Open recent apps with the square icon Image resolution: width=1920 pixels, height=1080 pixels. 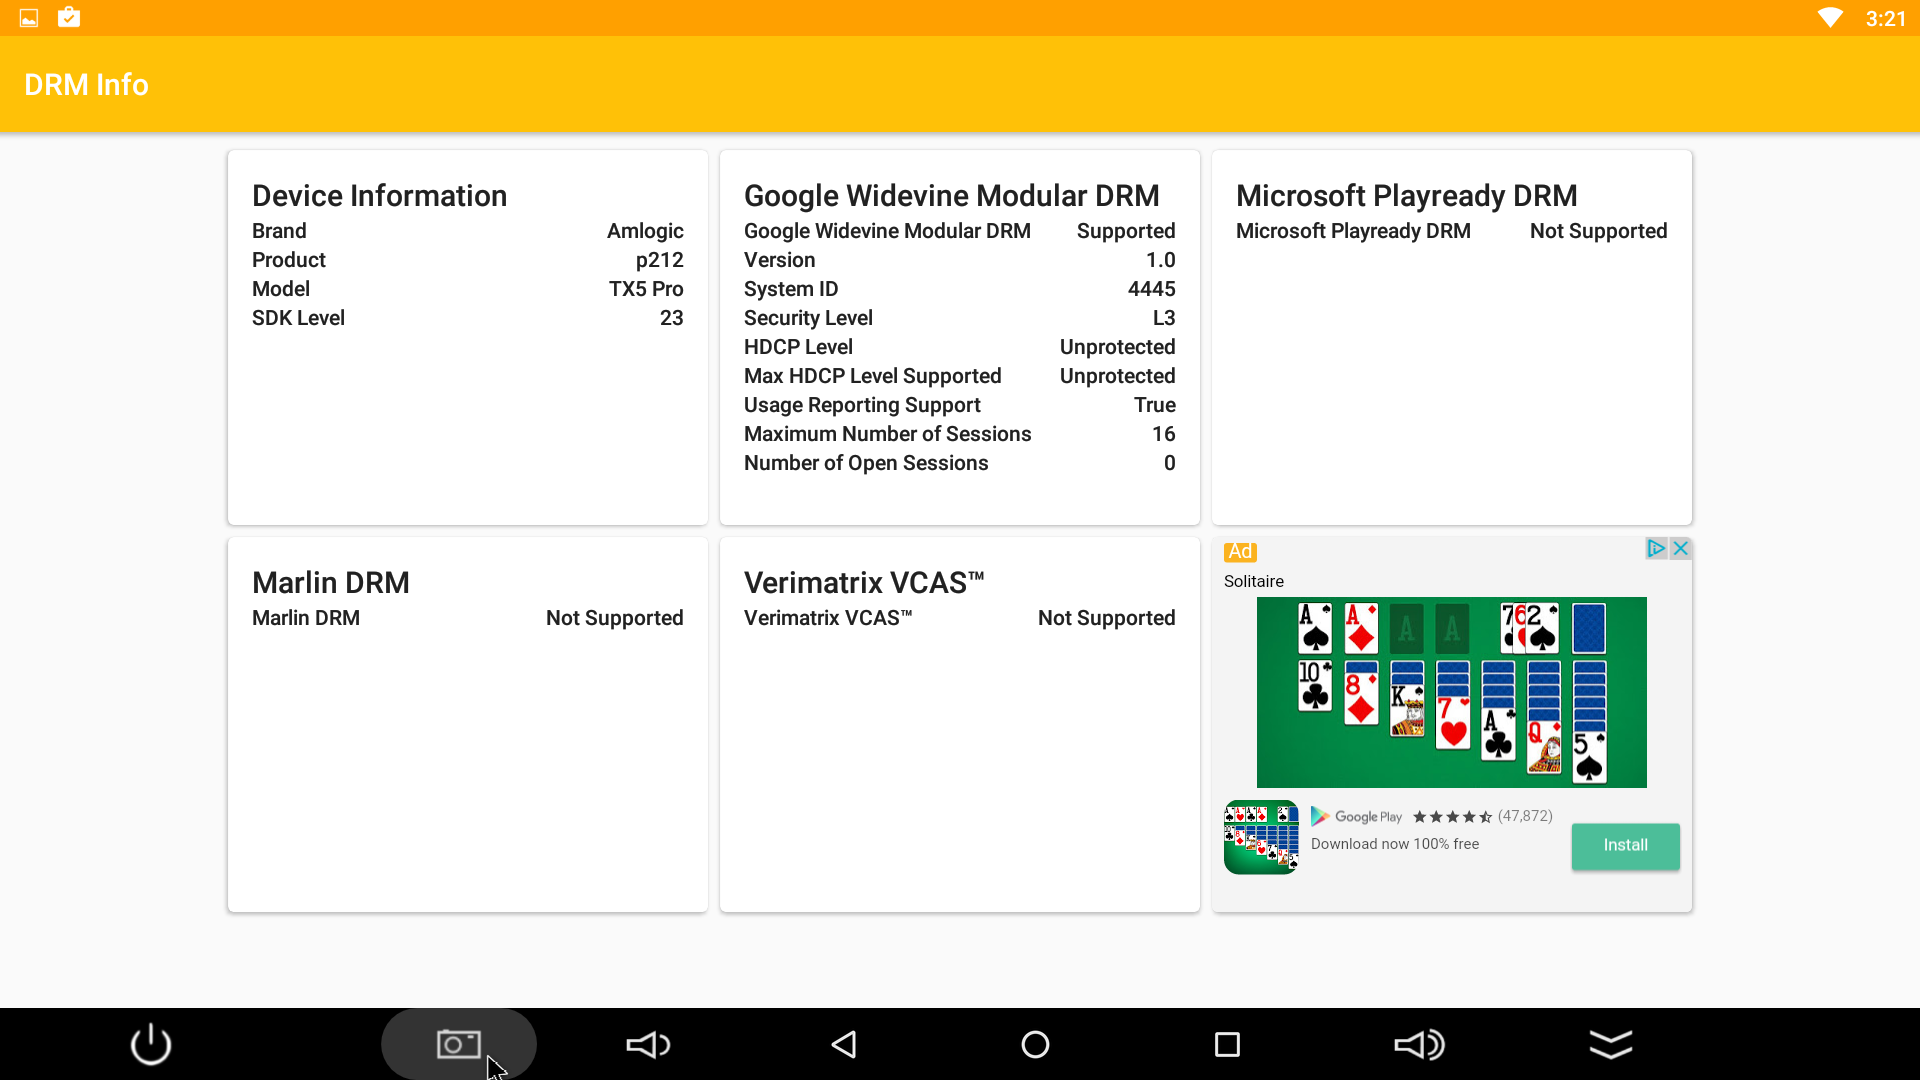(1227, 1044)
